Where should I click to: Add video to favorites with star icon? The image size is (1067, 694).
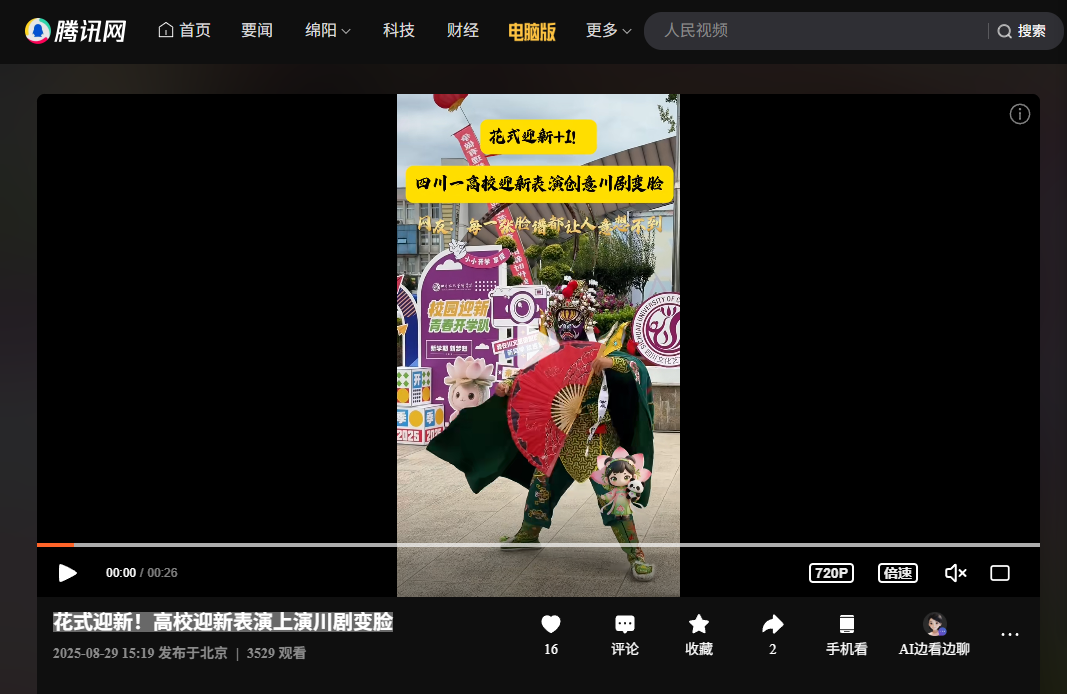699,625
